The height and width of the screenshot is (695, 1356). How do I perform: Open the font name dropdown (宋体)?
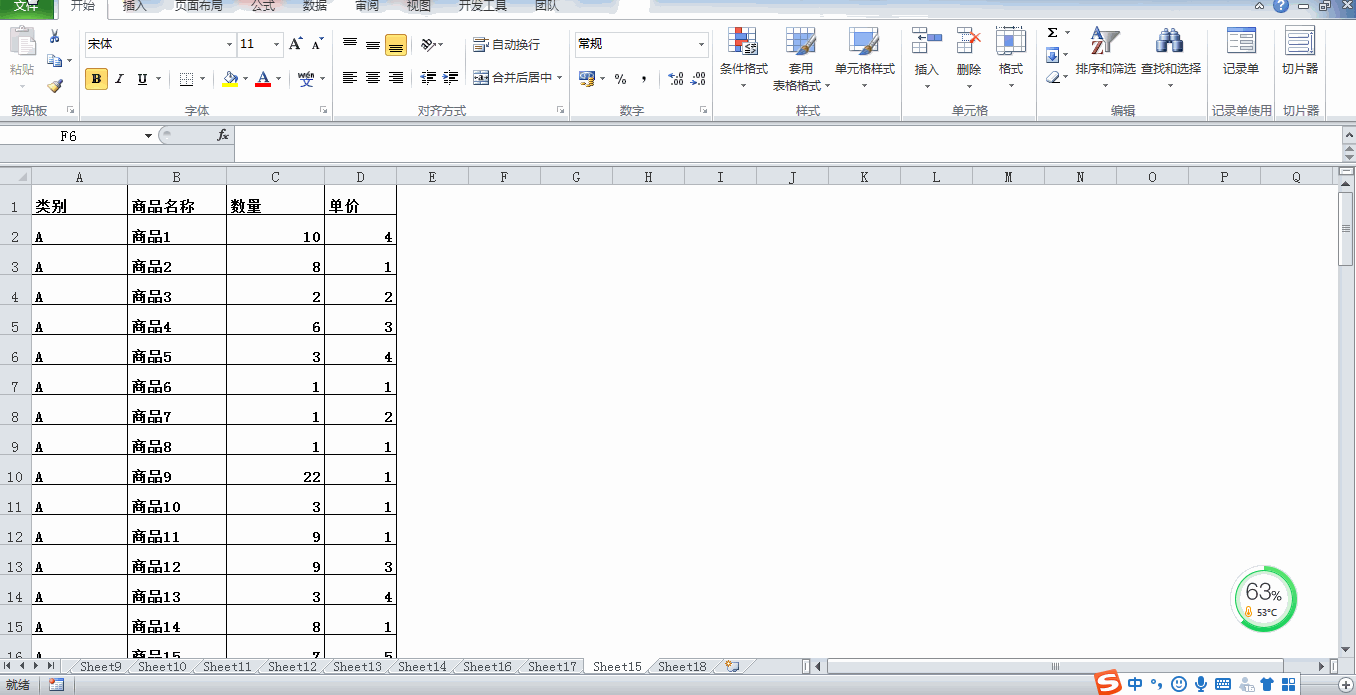229,45
